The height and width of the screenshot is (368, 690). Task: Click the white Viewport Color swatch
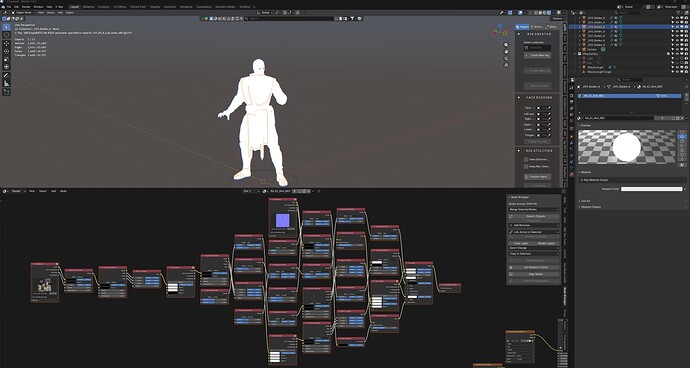click(651, 189)
